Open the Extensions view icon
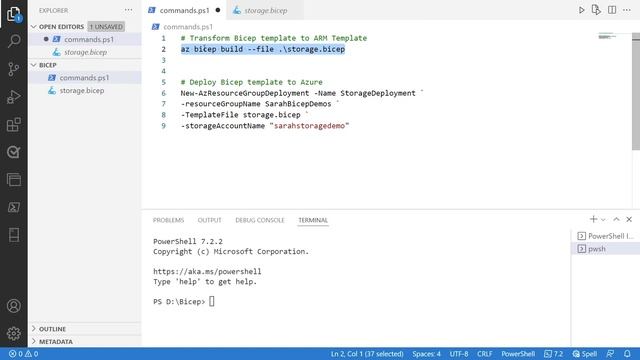640x360 pixels. pos(14,124)
